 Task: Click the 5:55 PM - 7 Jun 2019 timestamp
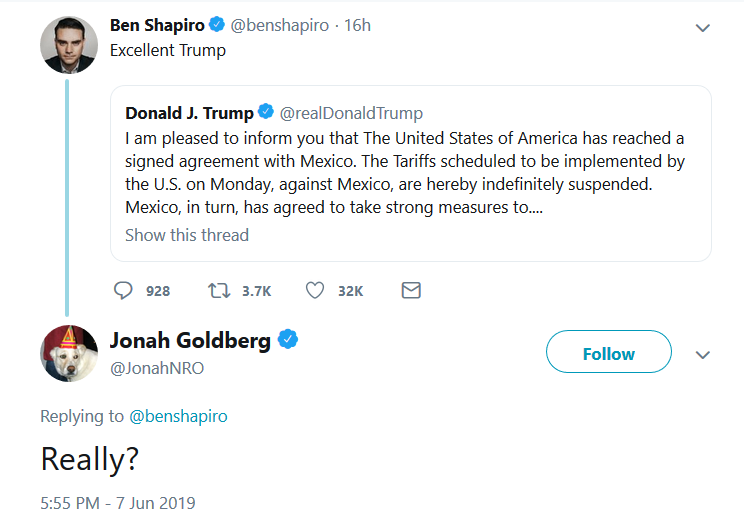pos(118,502)
